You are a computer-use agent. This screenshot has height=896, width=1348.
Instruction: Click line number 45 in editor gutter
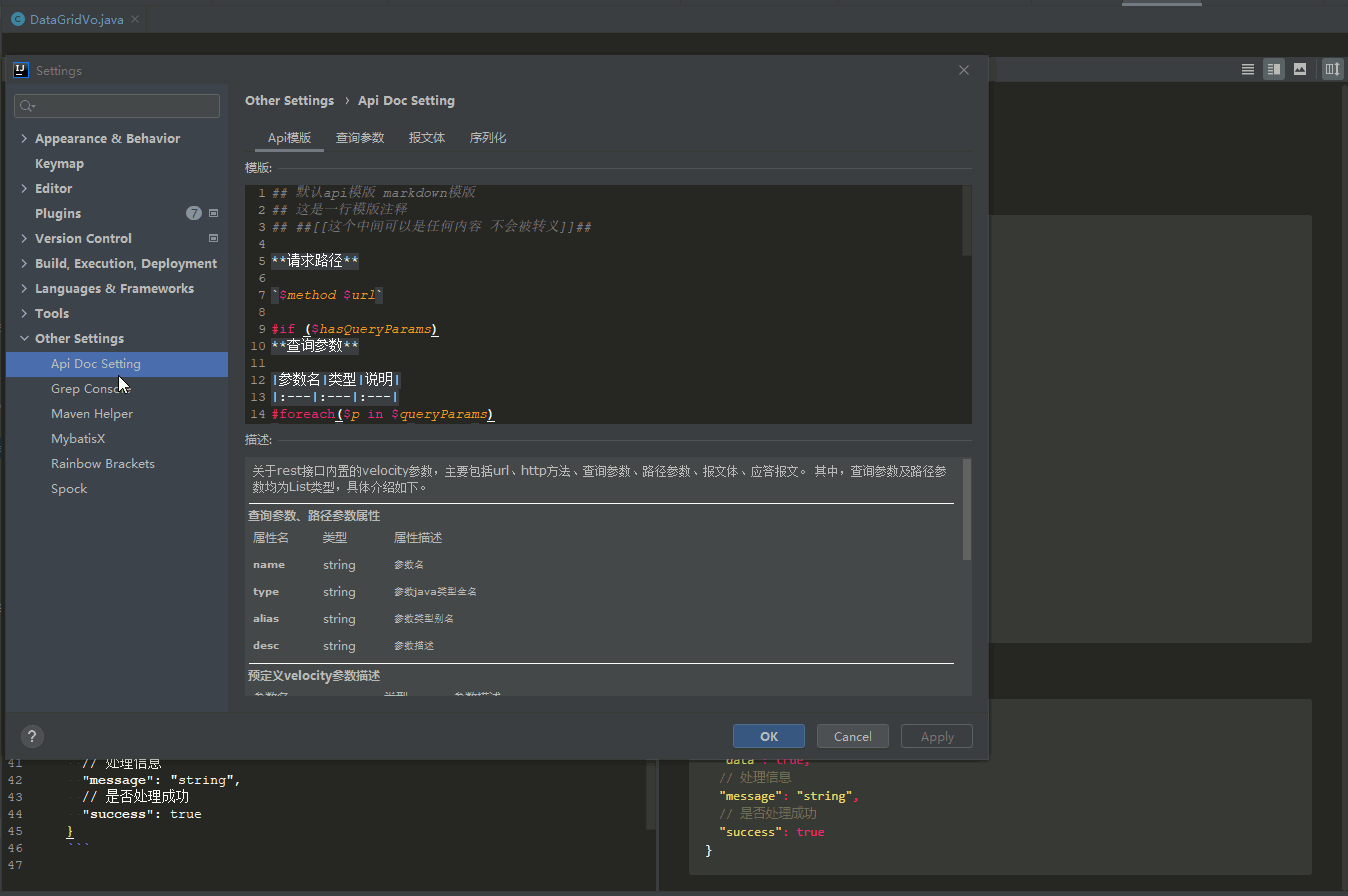coord(15,831)
